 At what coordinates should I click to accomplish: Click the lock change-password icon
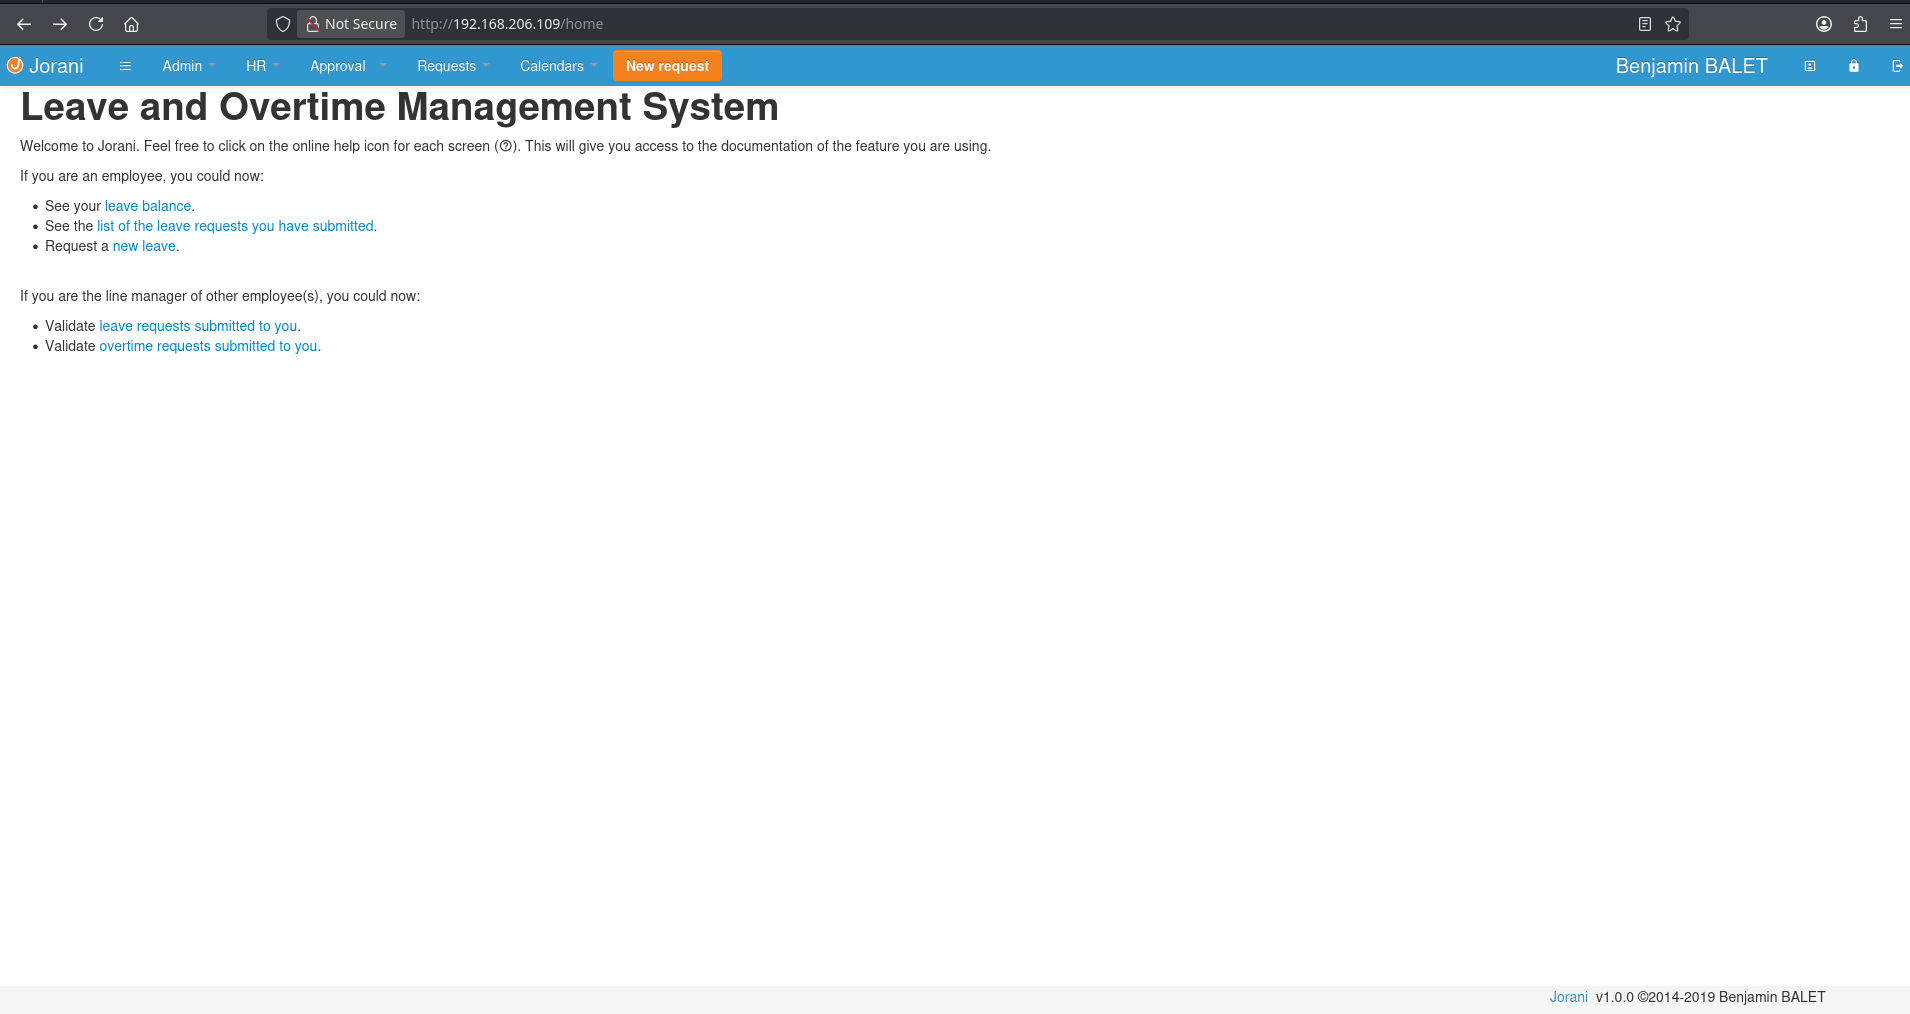coord(1854,66)
